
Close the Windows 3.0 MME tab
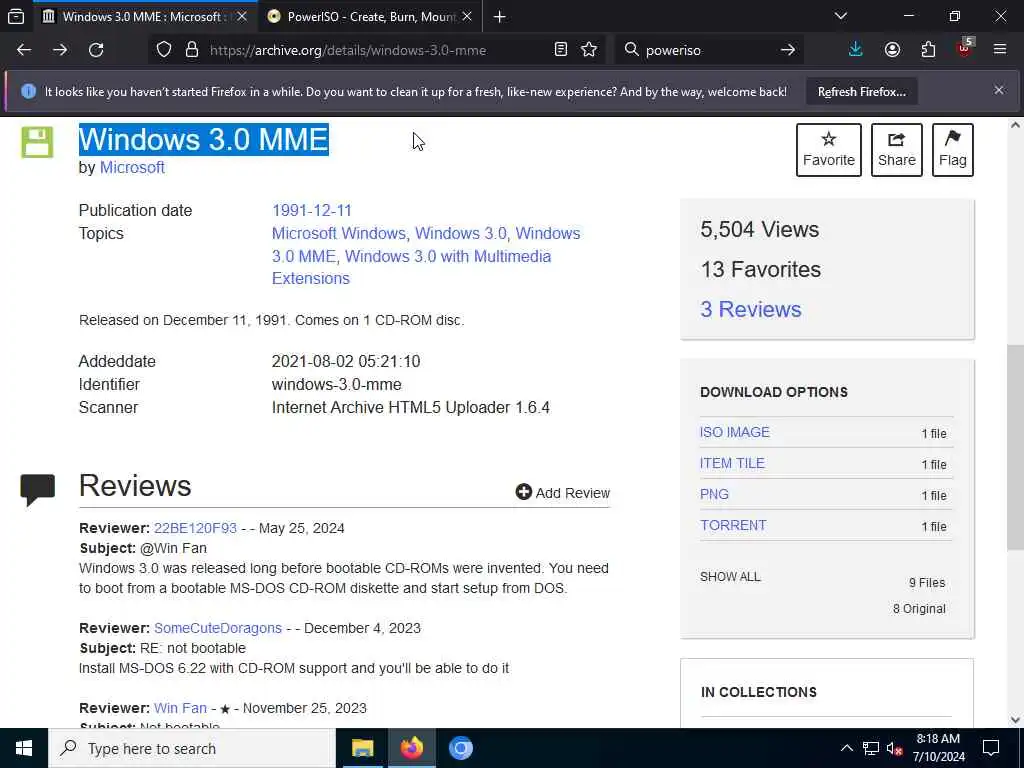pyautogui.click(x=242, y=16)
